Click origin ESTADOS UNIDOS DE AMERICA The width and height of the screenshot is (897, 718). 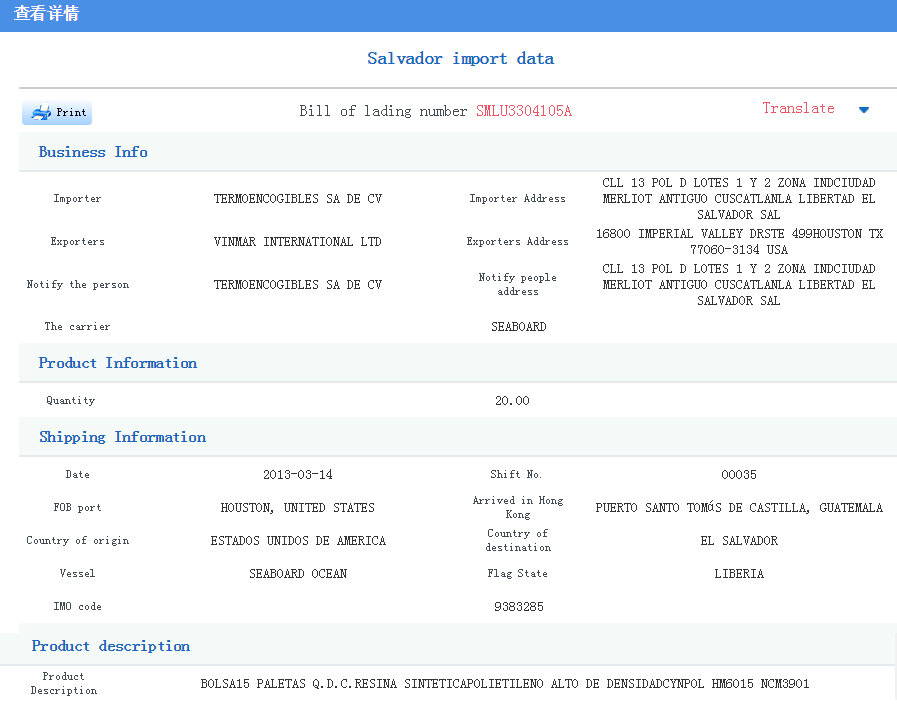(297, 541)
